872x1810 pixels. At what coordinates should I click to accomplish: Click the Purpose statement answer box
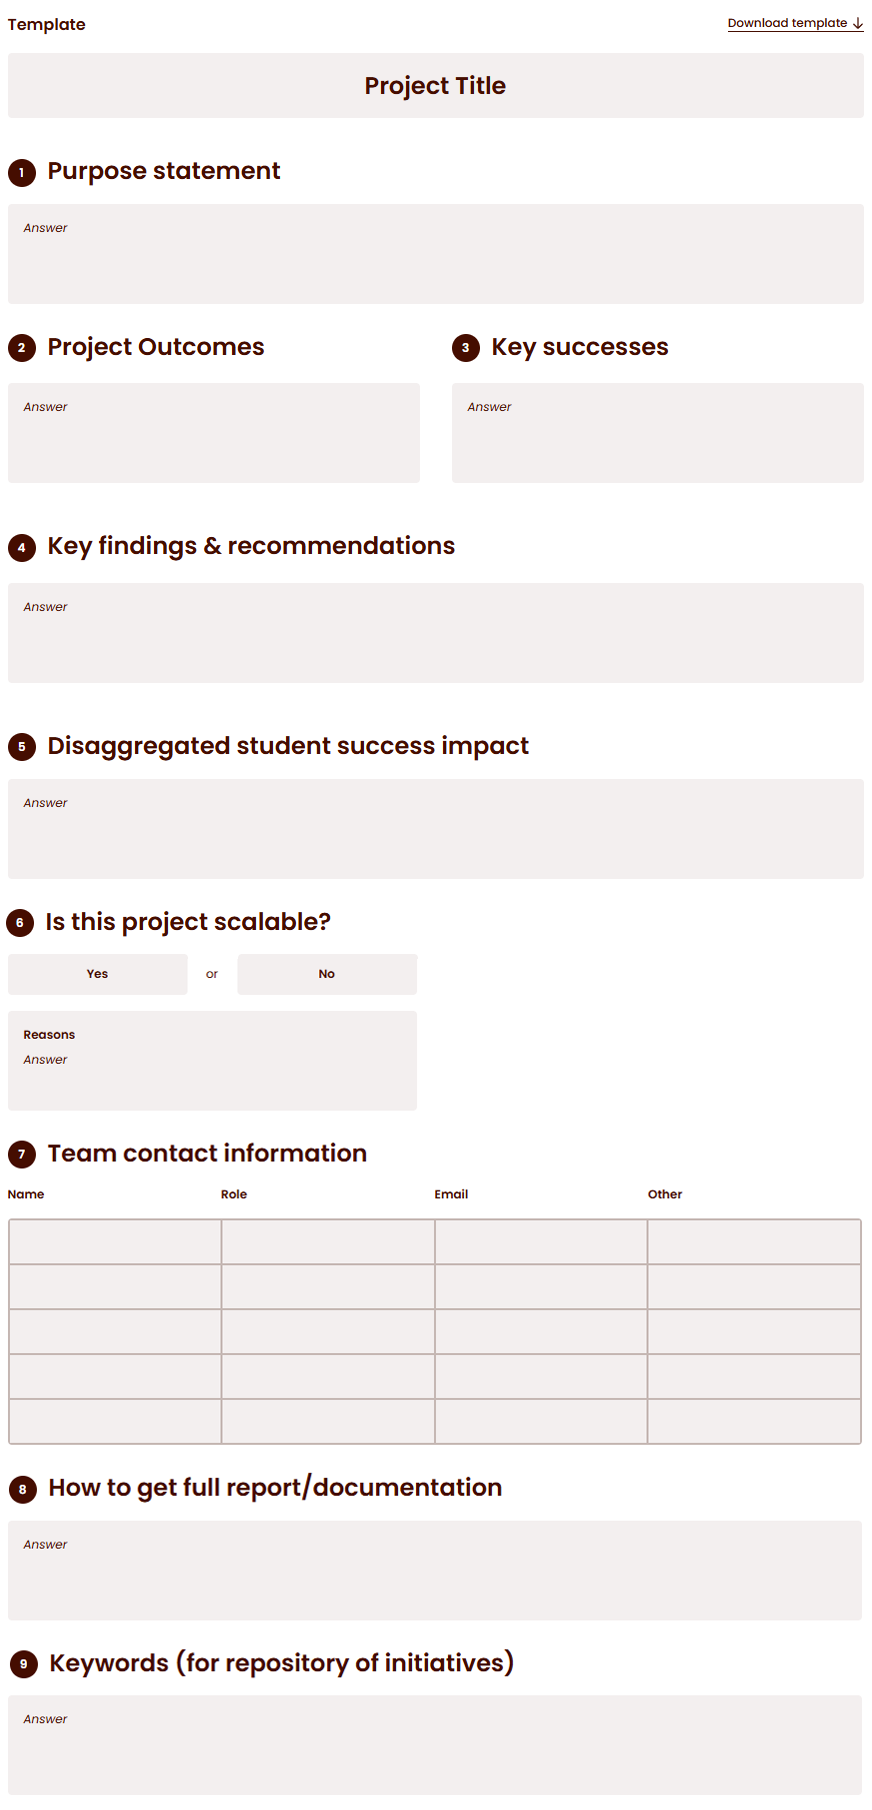[x=436, y=254]
